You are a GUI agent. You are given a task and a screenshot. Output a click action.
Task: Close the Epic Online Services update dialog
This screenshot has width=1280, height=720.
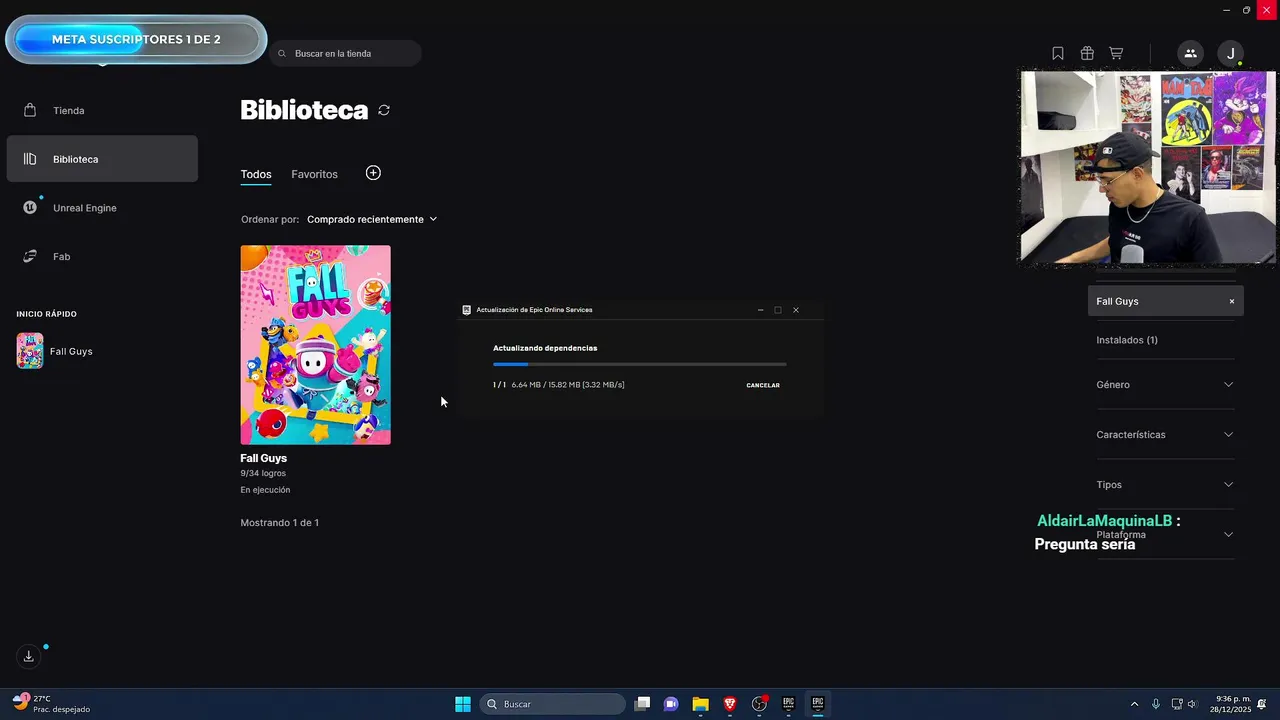tap(796, 310)
